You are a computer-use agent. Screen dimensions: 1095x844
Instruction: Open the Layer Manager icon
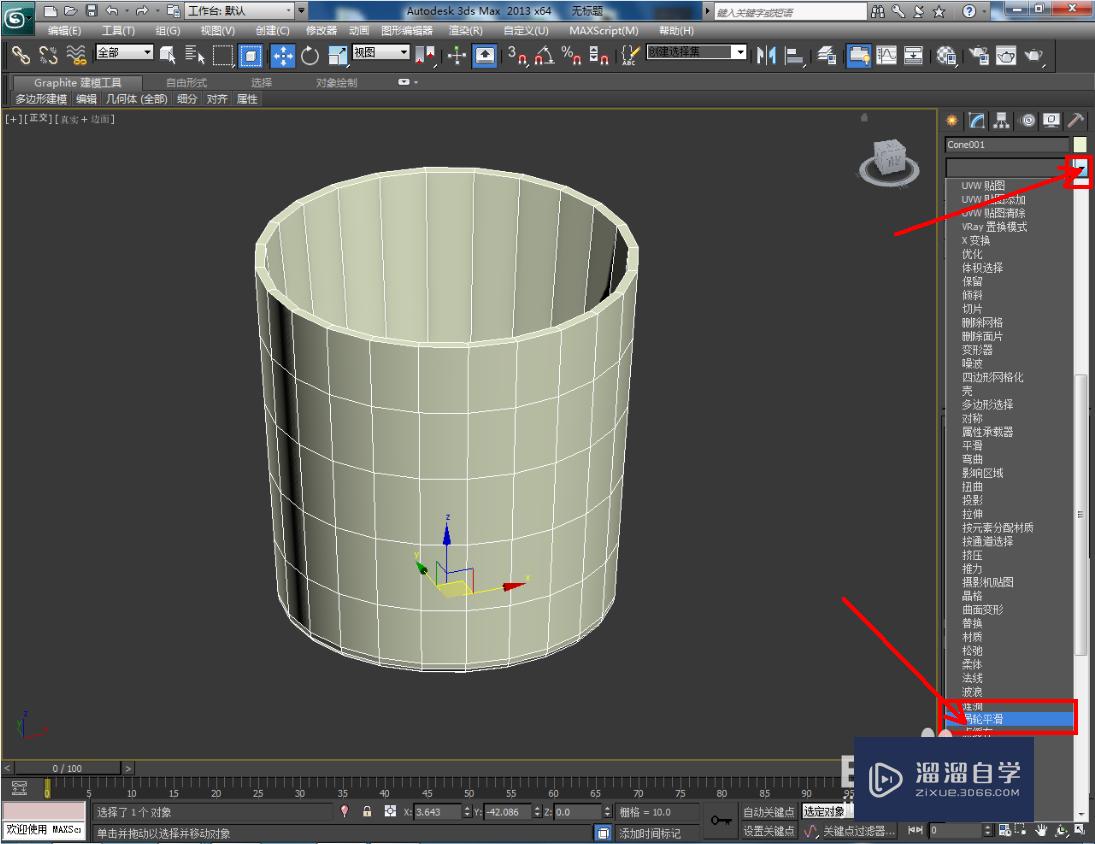(x=827, y=55)
